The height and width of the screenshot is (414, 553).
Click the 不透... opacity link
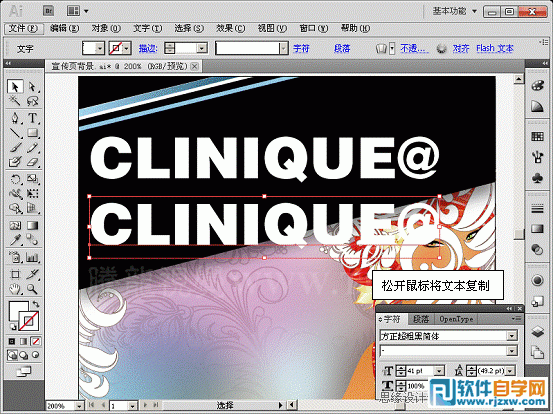tap(414, 48)
